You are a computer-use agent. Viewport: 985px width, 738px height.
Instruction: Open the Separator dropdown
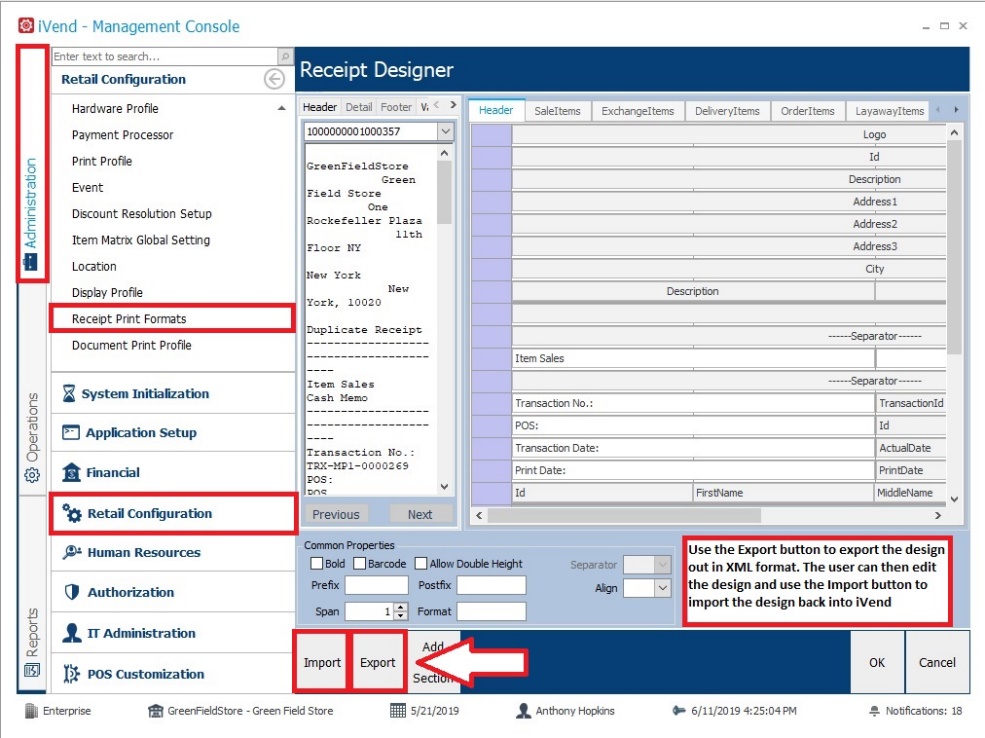coord(662,565)
